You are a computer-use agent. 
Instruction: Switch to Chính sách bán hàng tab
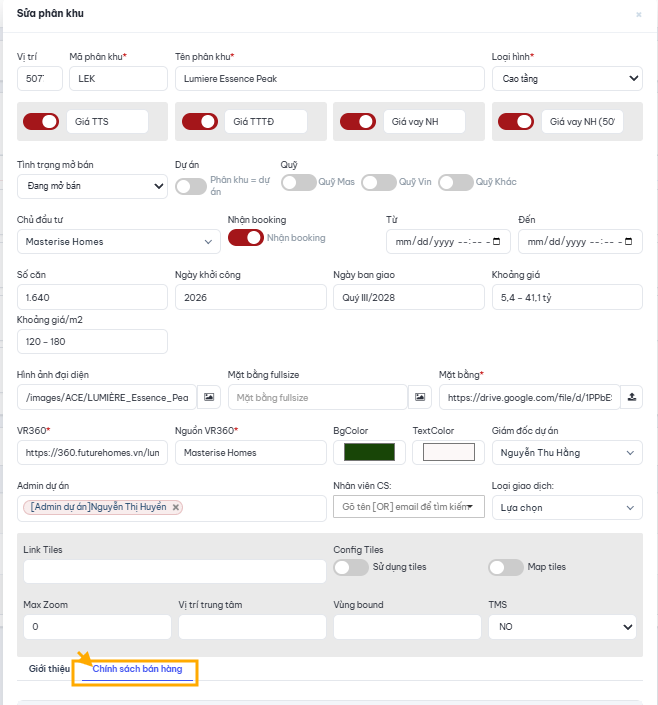137,669
